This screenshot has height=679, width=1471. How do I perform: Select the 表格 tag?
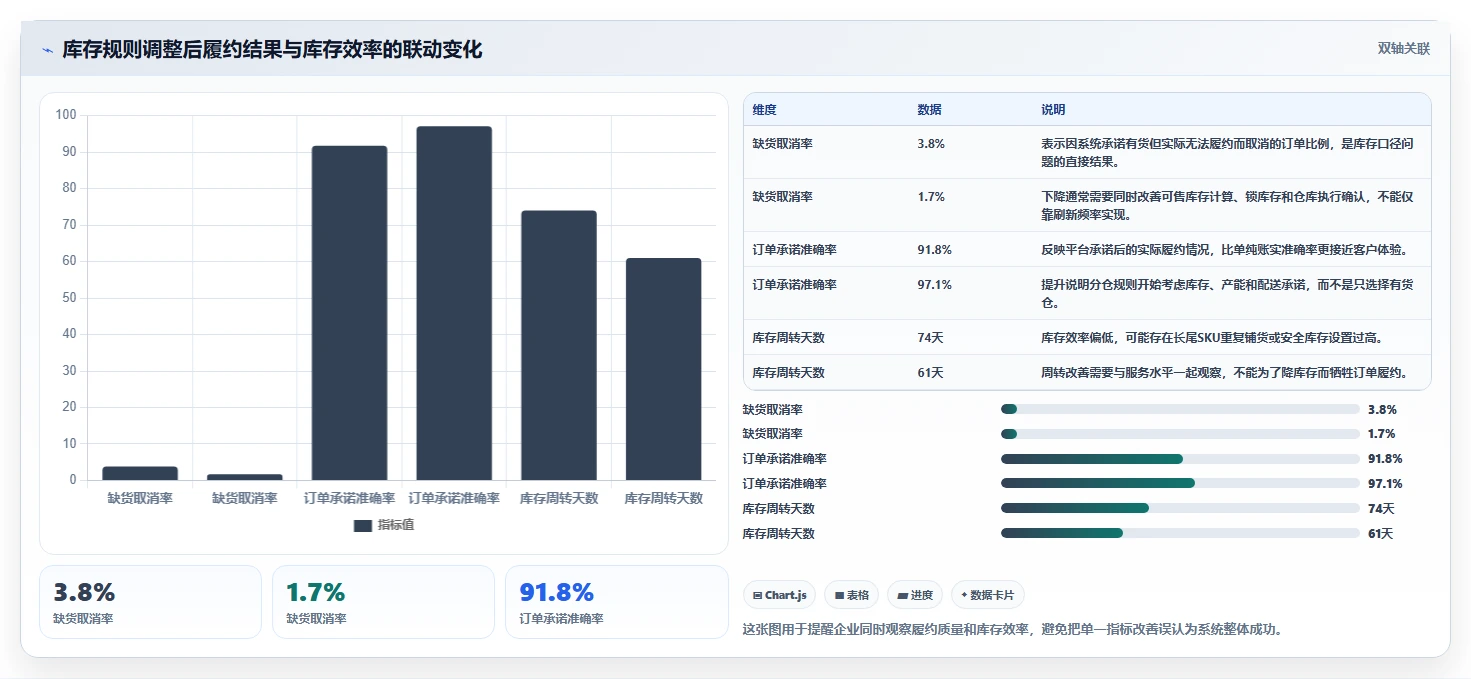851,595
